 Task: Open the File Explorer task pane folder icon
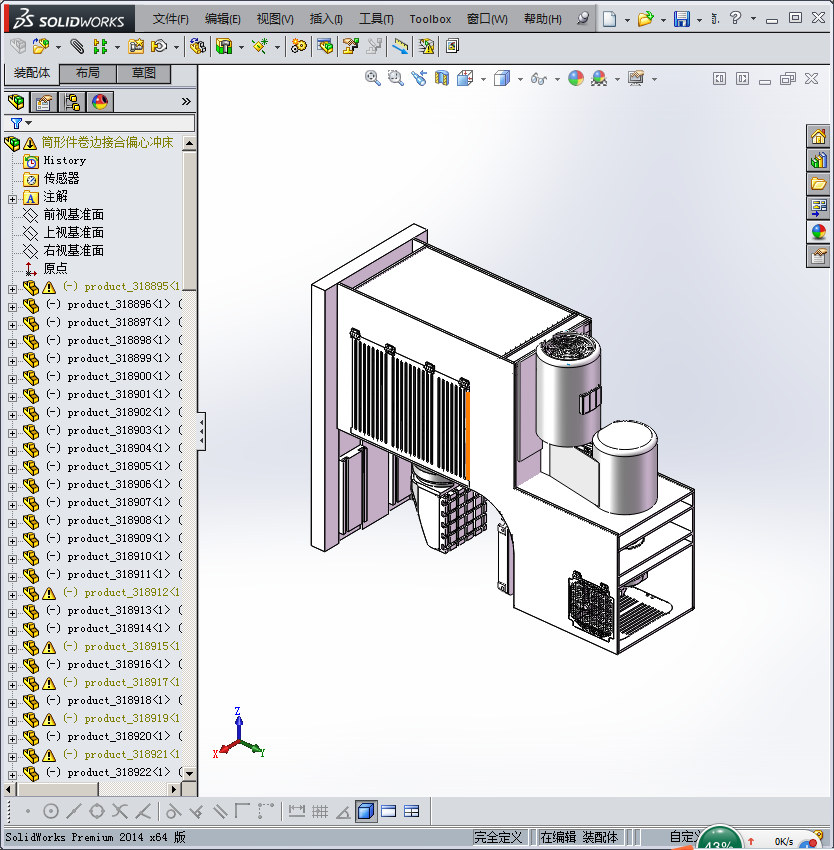818,184
